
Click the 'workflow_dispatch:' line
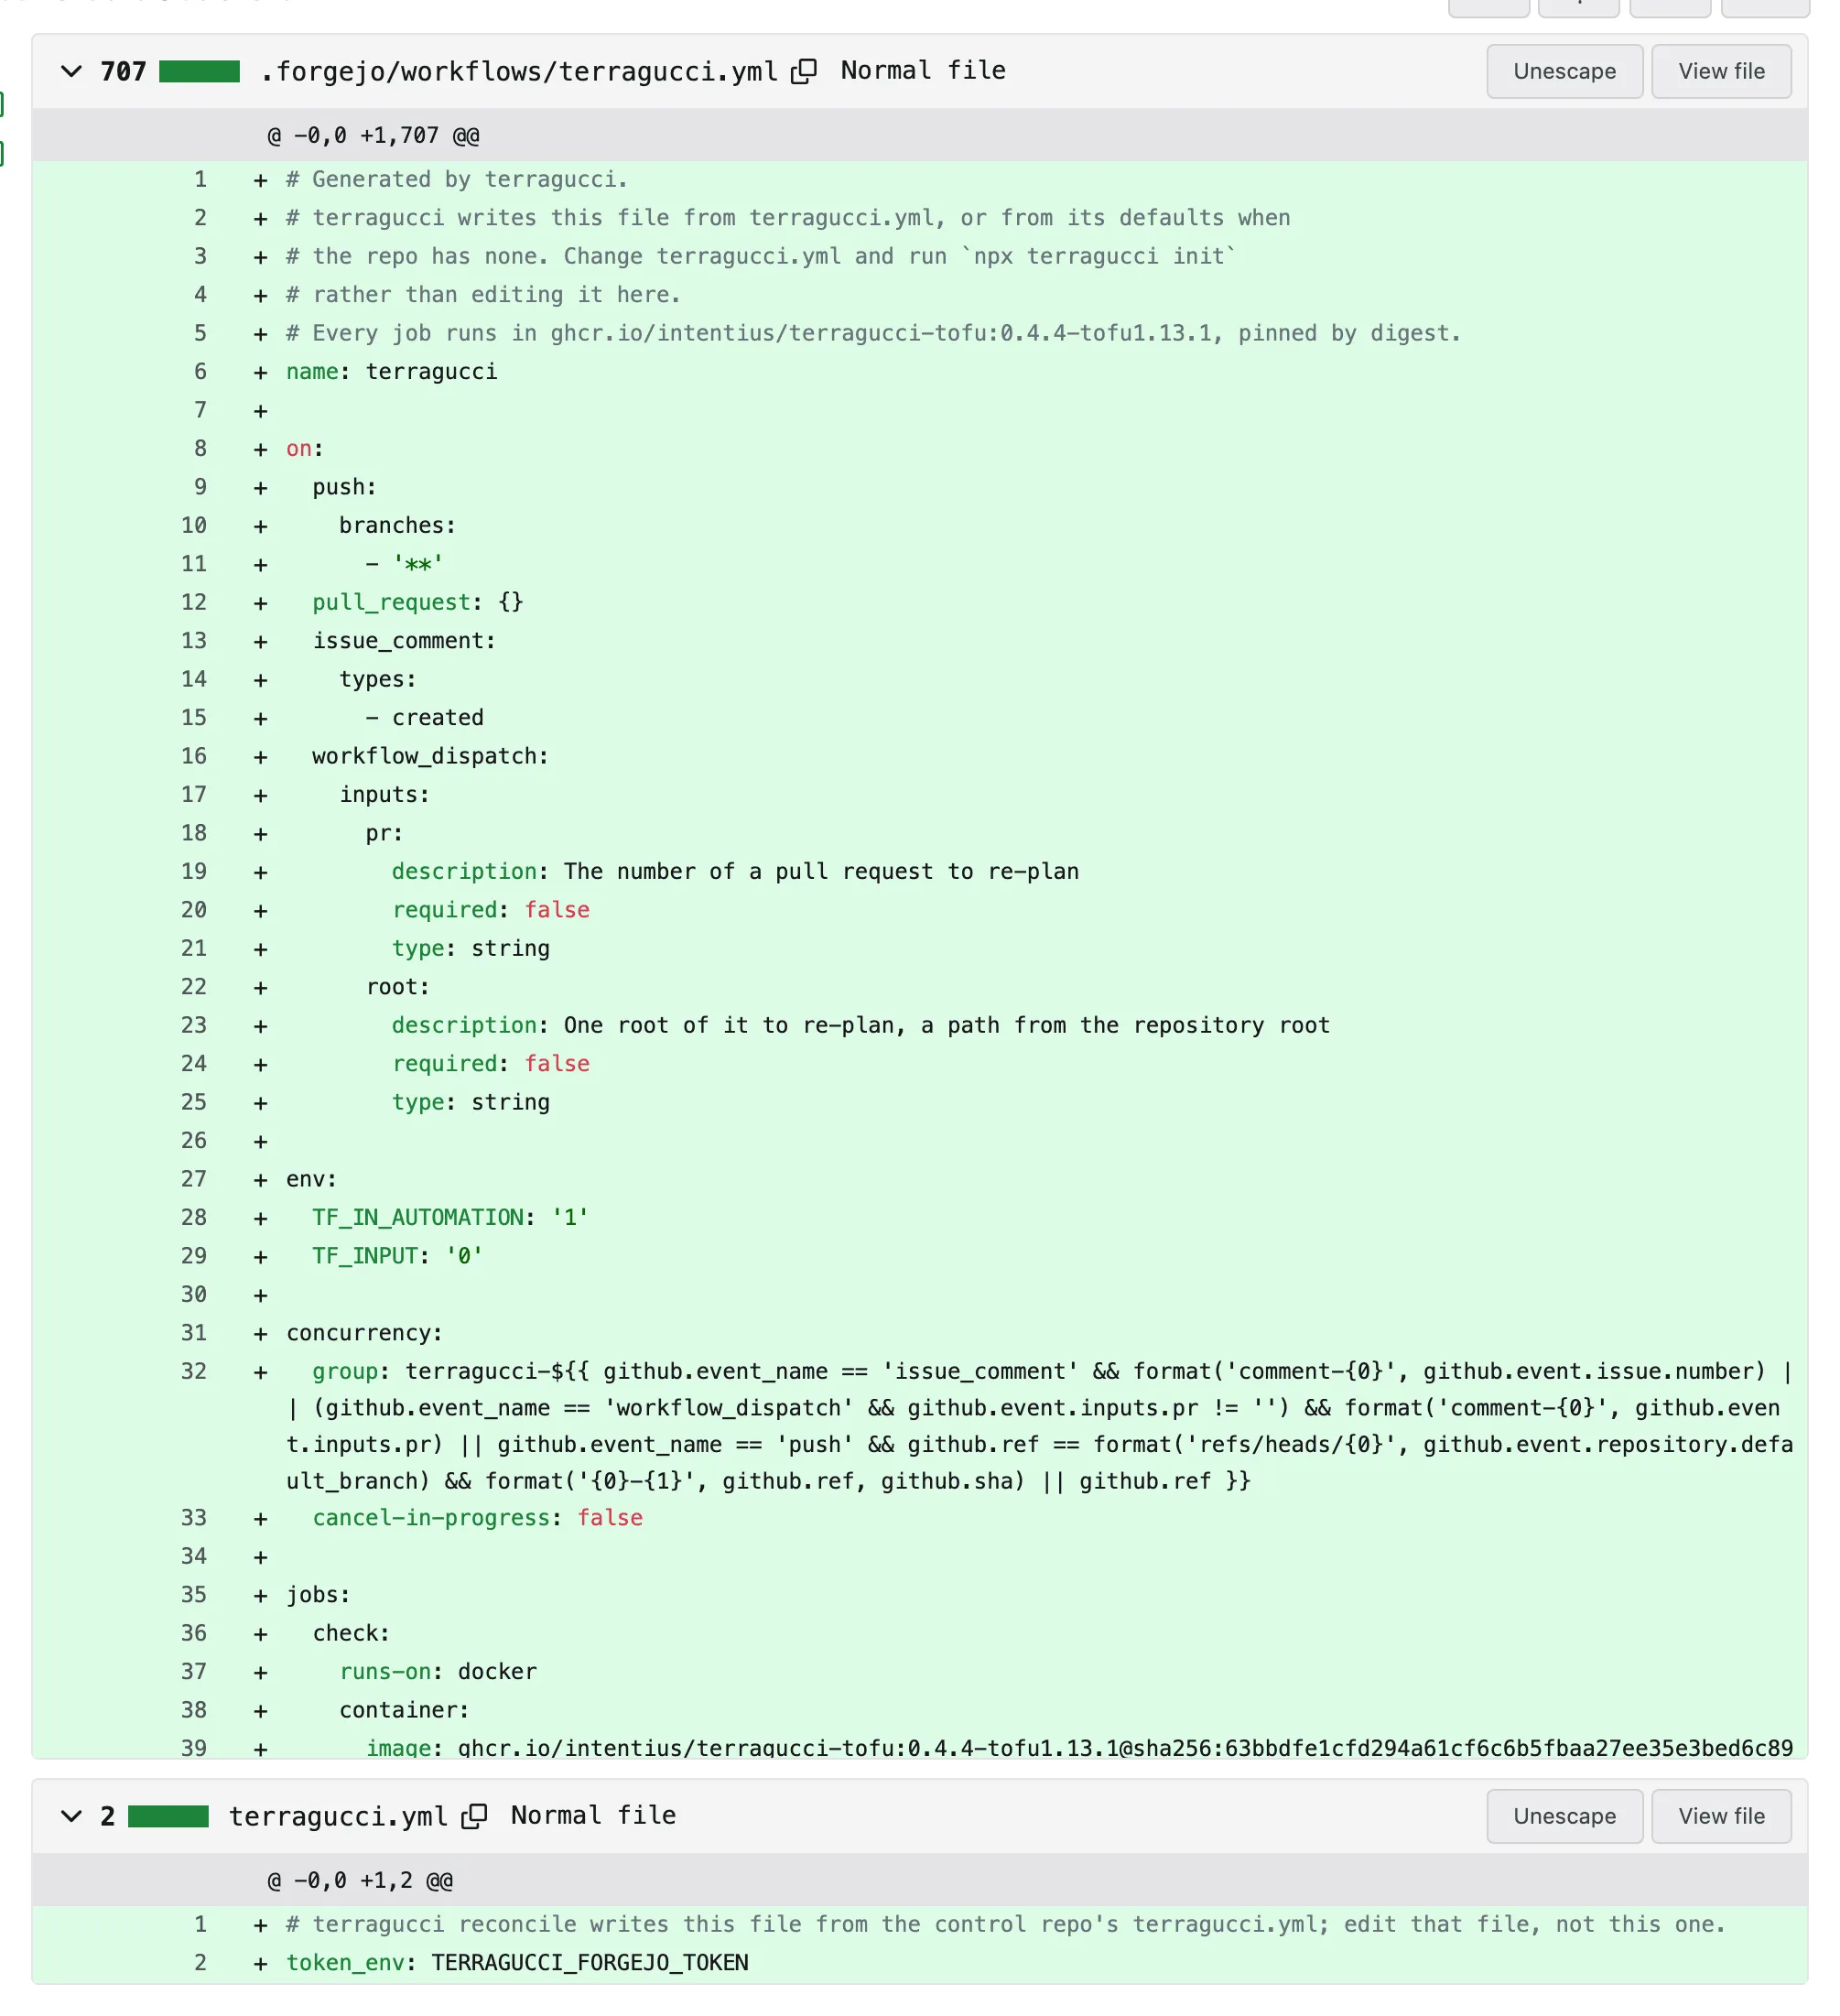[431, 756]
